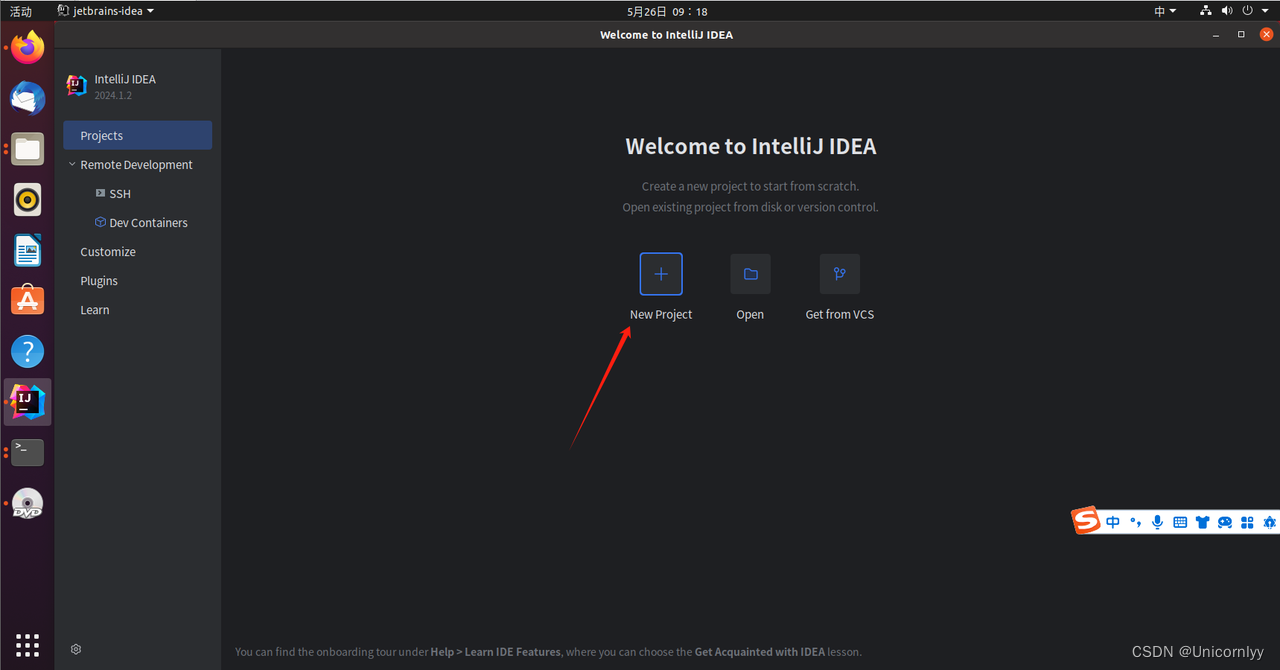This screenshot has width=1280, height=670.
Task: Open the Help icon in the dock
Action: click(28, 351)
